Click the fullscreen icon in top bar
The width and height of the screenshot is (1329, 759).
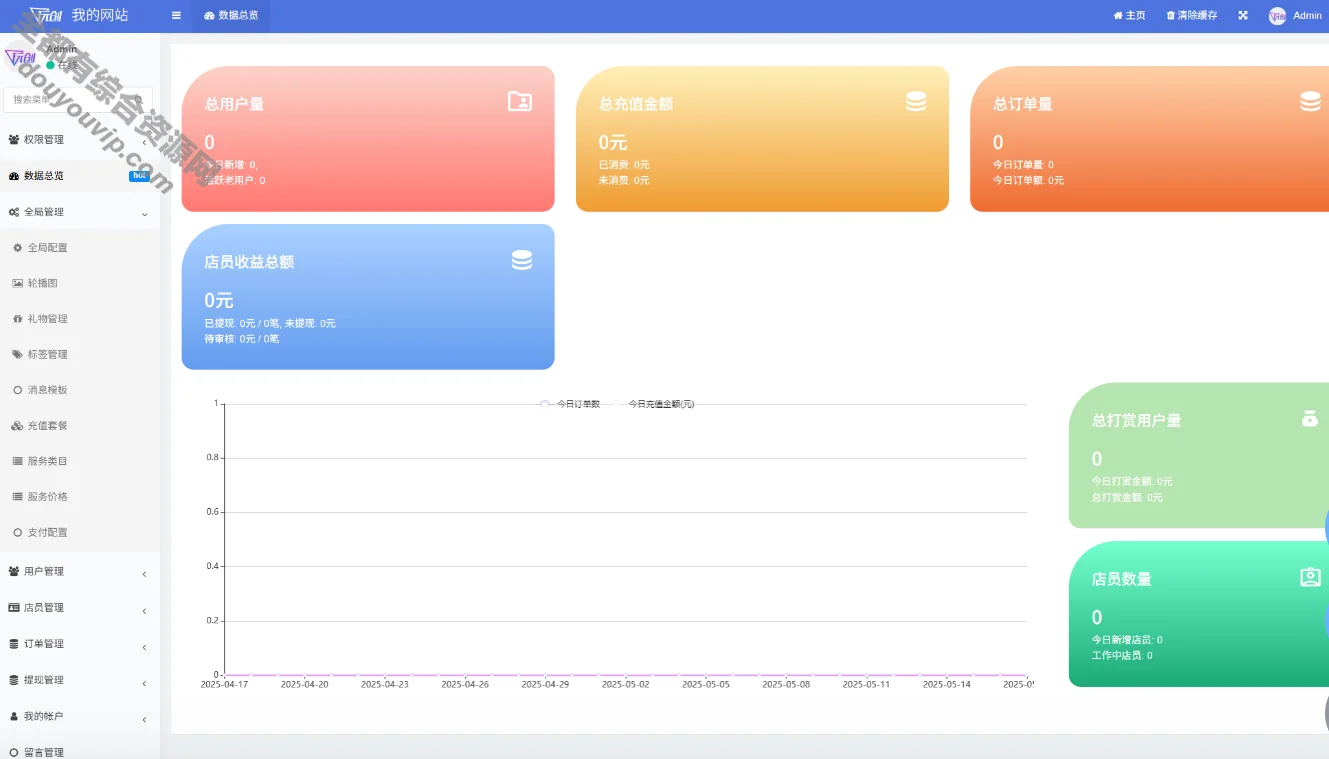tap(1243, 16)
